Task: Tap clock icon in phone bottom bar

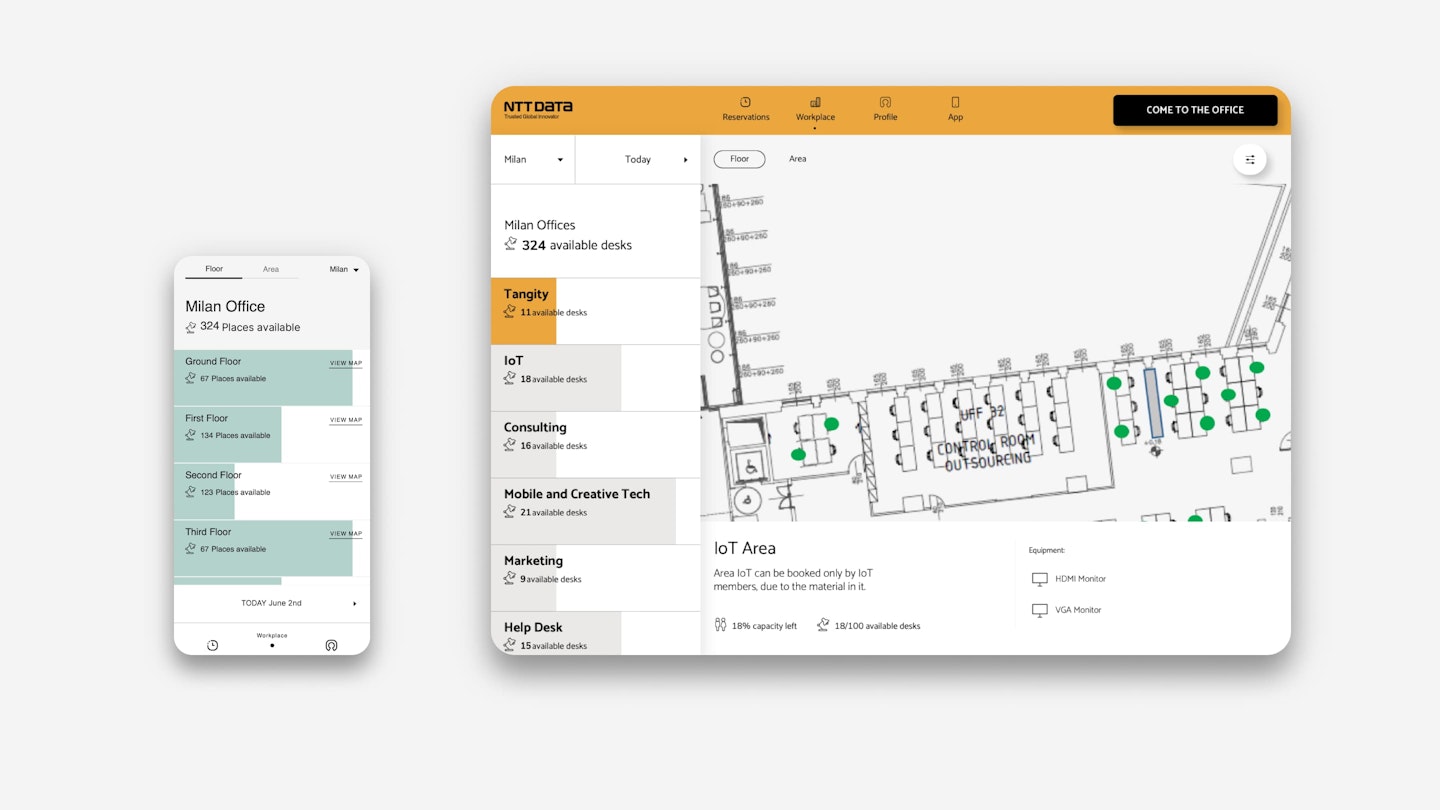Action: click(212, 645)
